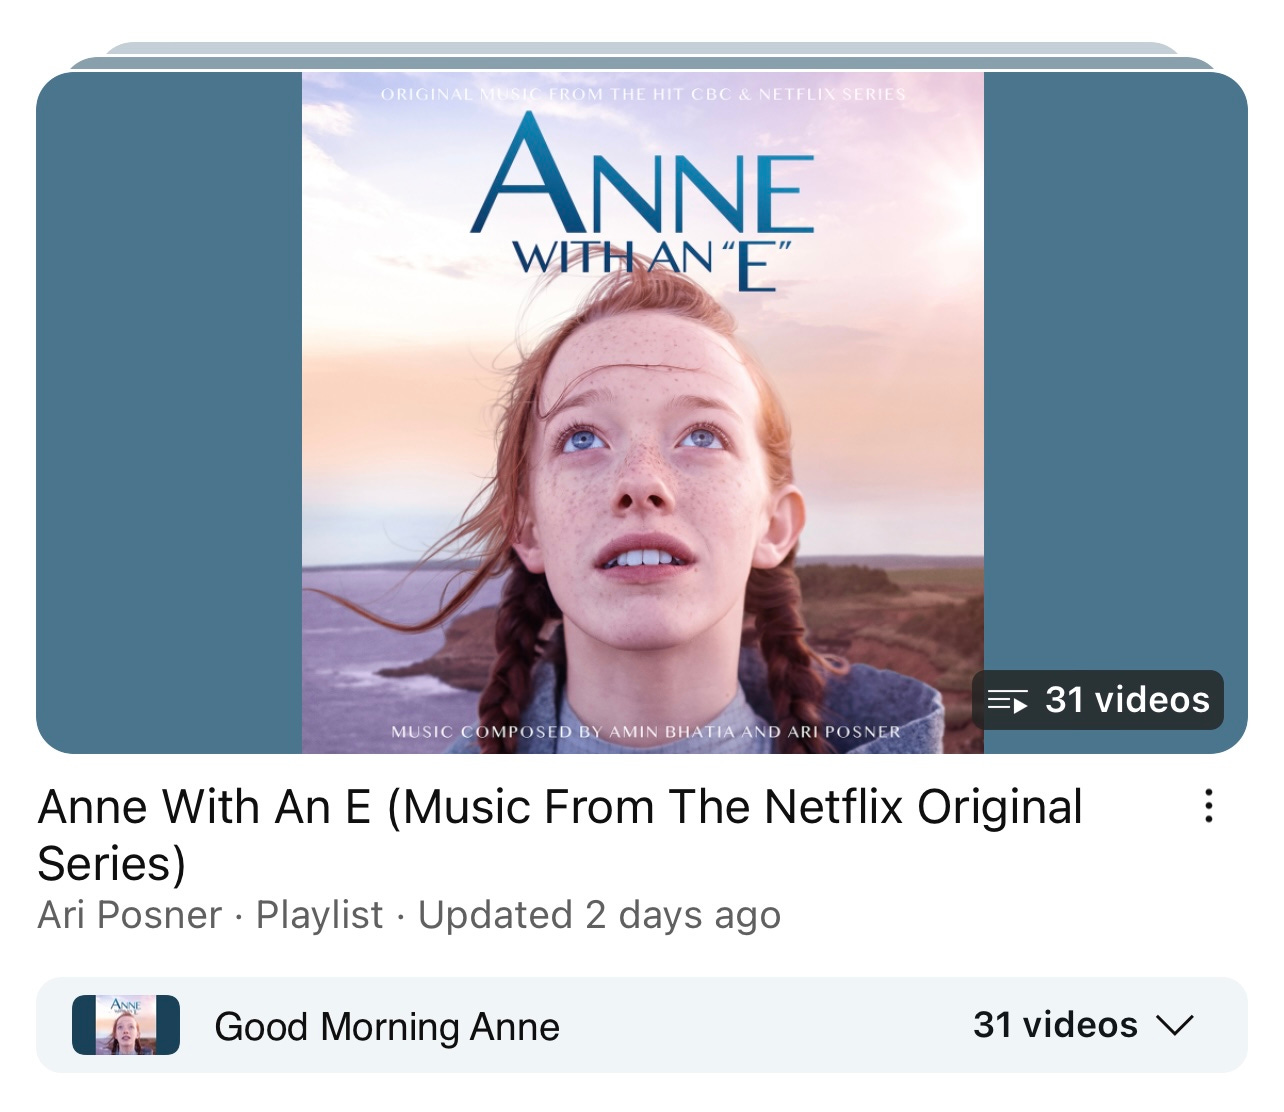This screenshot has width=1284, height=1112.
Task: Click the word Series) in the playlist title
Action: coord(112,864)
